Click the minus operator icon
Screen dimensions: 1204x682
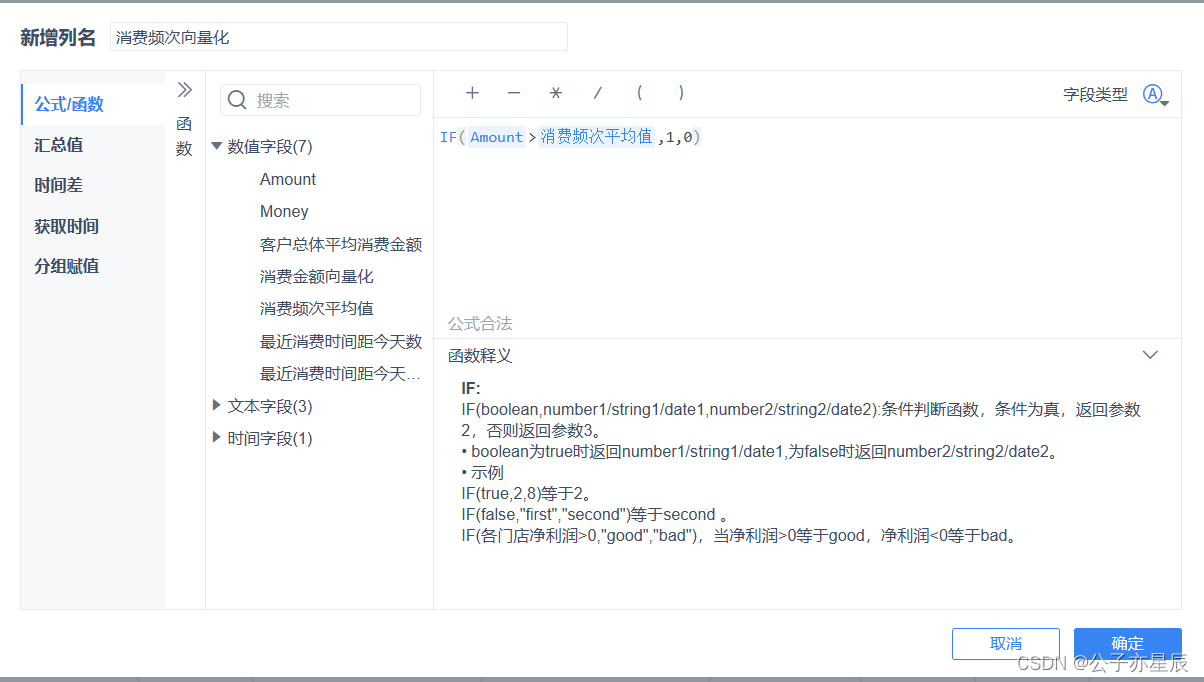click(x=514, y=93)
